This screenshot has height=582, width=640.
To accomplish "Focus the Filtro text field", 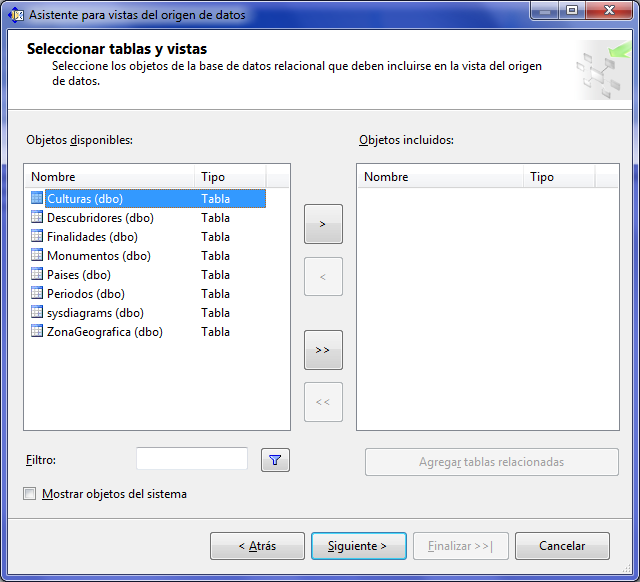I will (192, 459).
